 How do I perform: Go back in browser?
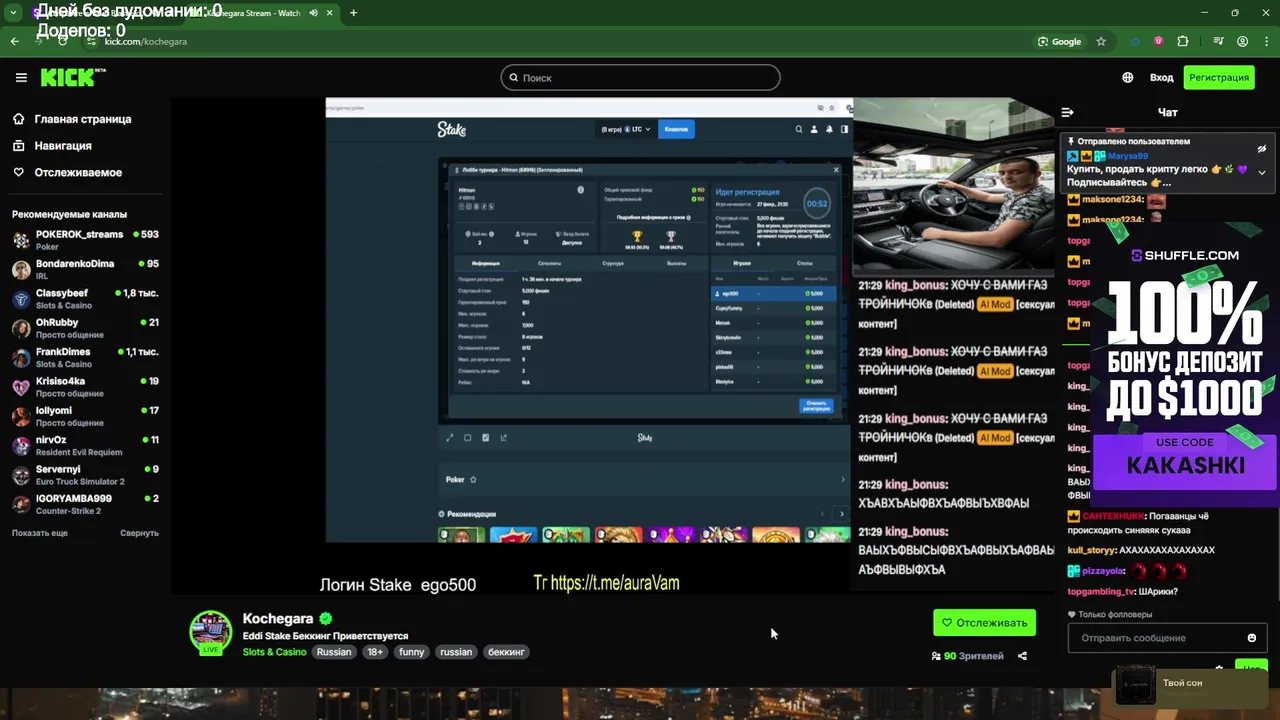coord(14,41)
